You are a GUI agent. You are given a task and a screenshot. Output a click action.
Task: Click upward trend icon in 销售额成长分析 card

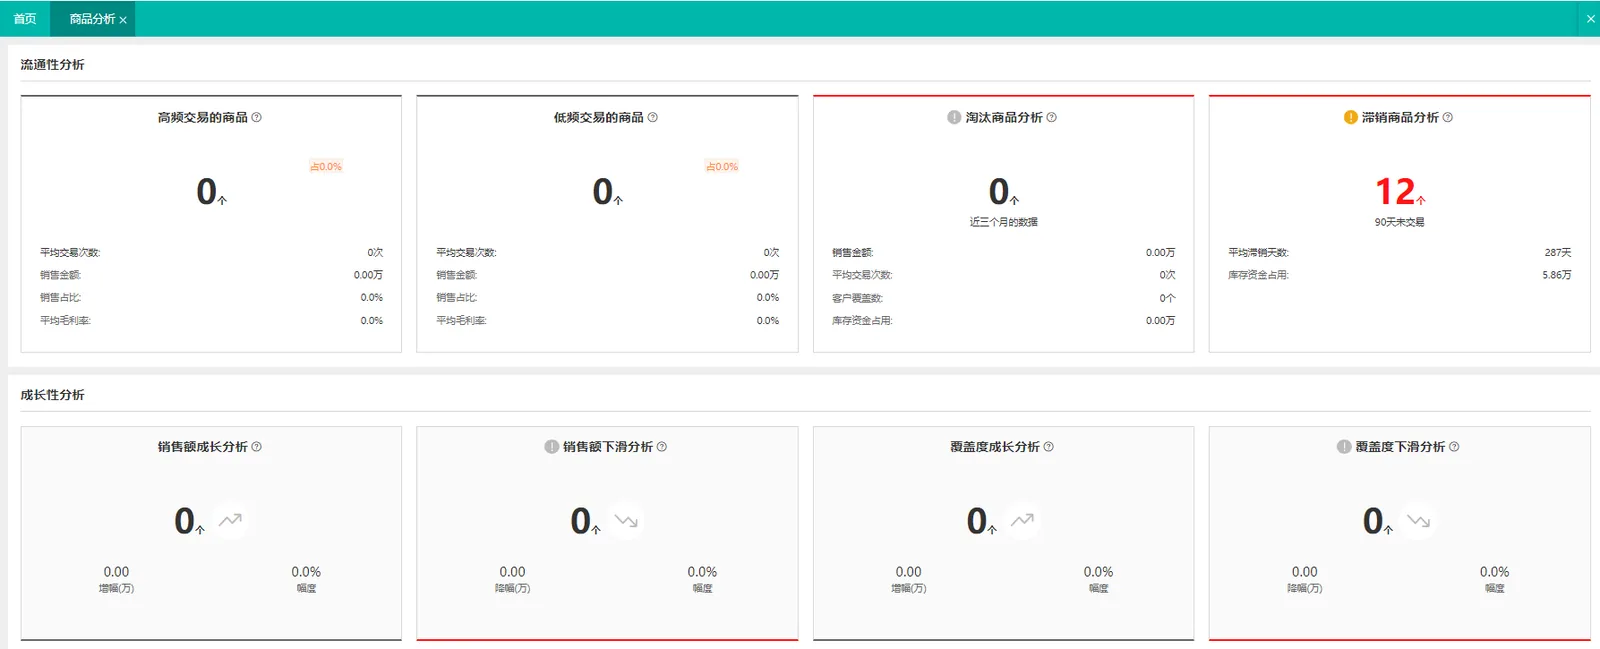pos(231,520)
